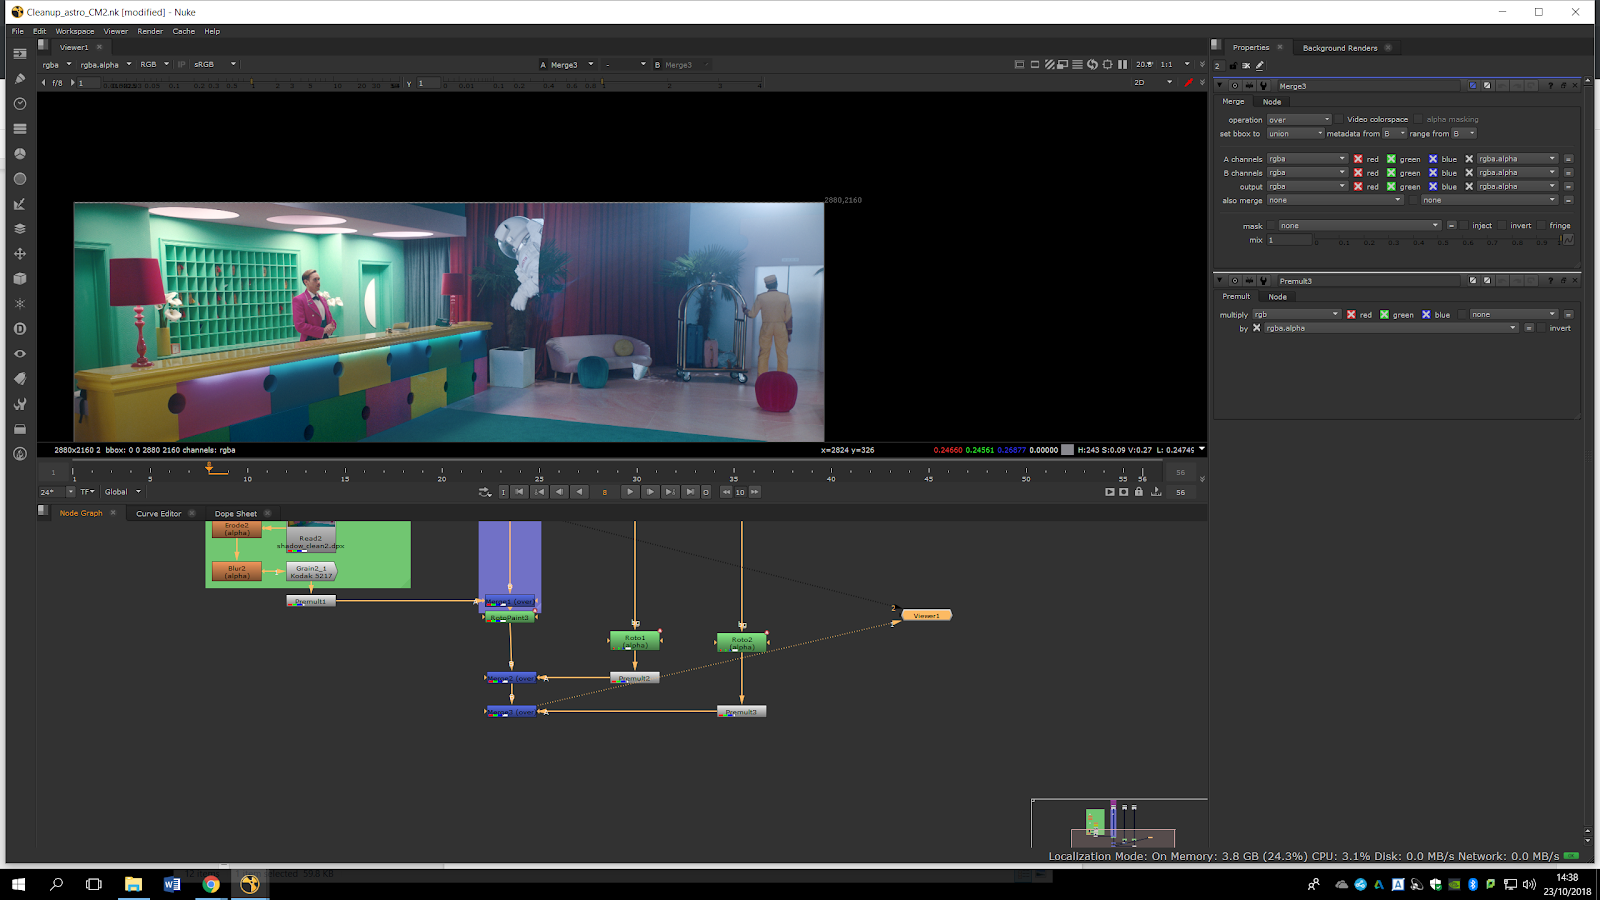This screenshot has width=1600, height=900.
Task: Open the Views nodes eye icon
Action: tap(19, 354)
